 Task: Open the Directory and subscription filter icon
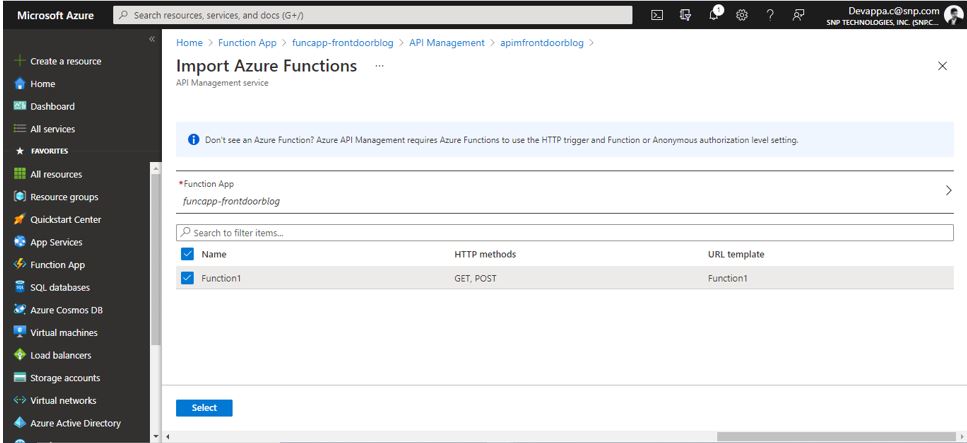pyautogui.click(x=685, y=15)
